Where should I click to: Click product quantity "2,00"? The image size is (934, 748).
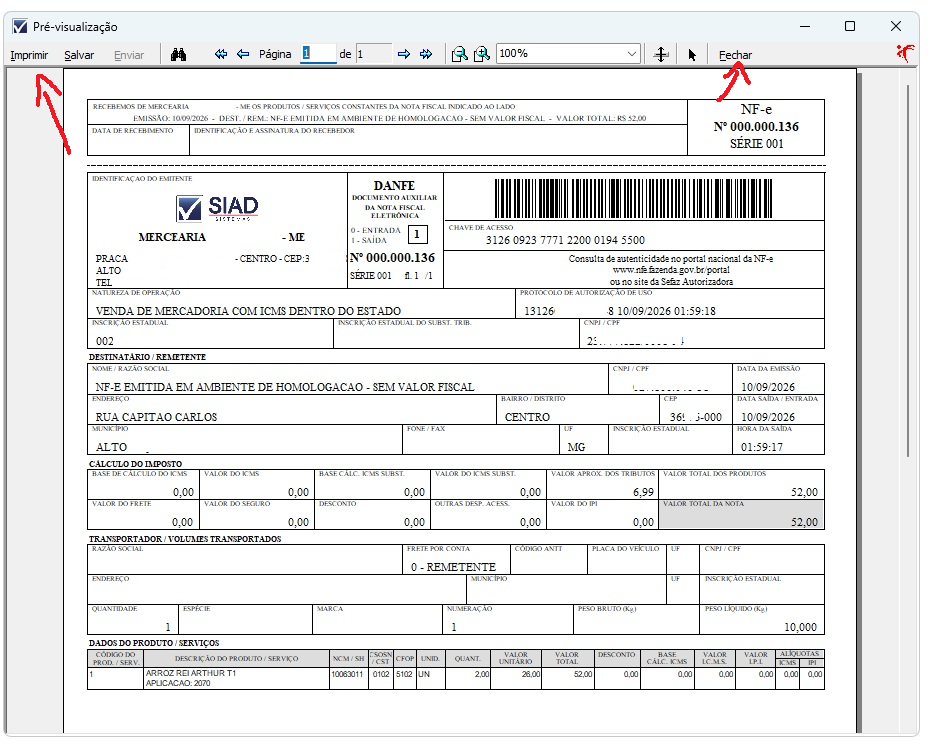482,674
